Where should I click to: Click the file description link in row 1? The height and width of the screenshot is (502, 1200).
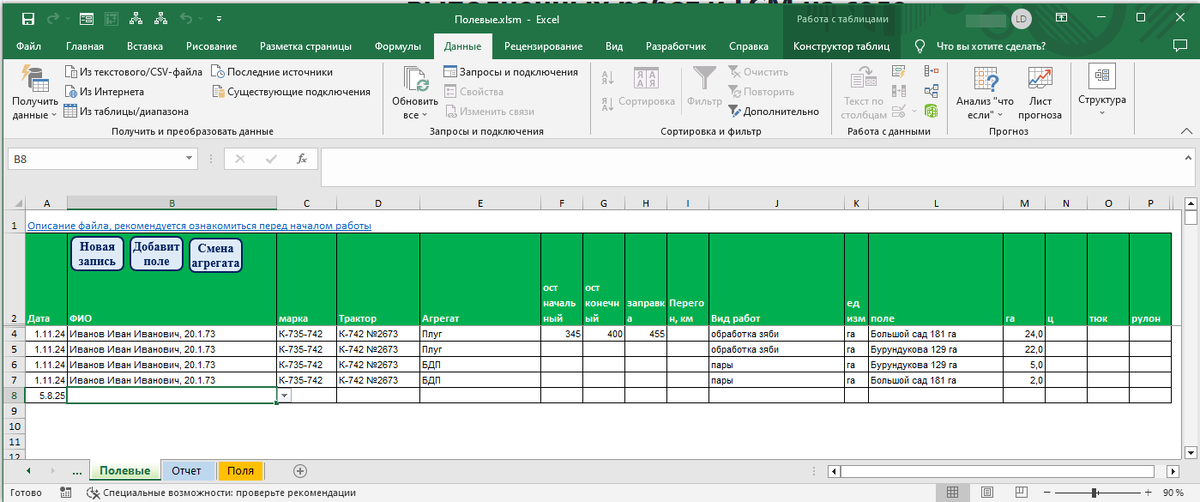tap(199, 226)
